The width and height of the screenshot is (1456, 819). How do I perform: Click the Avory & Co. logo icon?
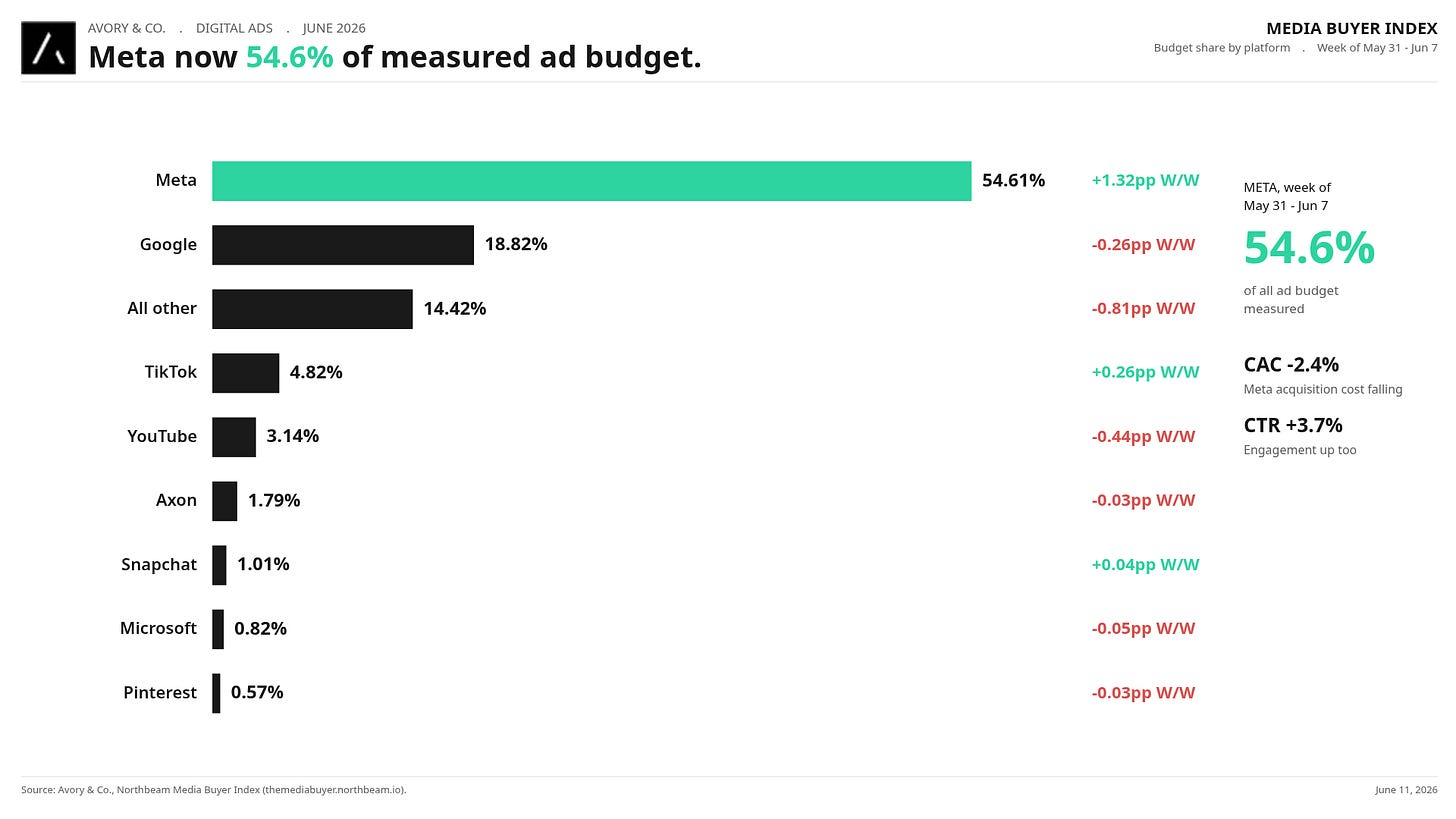click(x=48, y=48)
